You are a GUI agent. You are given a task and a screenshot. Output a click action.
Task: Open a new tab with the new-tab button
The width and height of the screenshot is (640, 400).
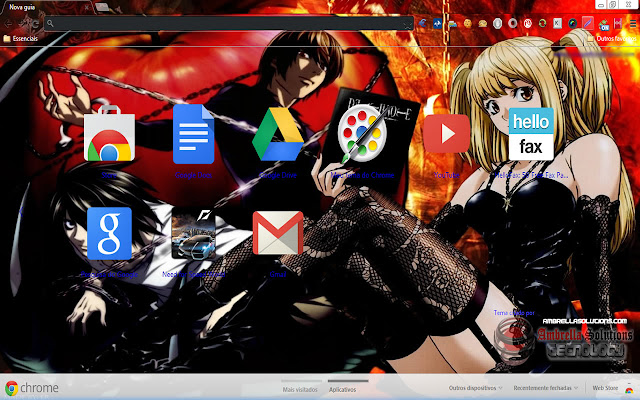(x=102, y=7)
